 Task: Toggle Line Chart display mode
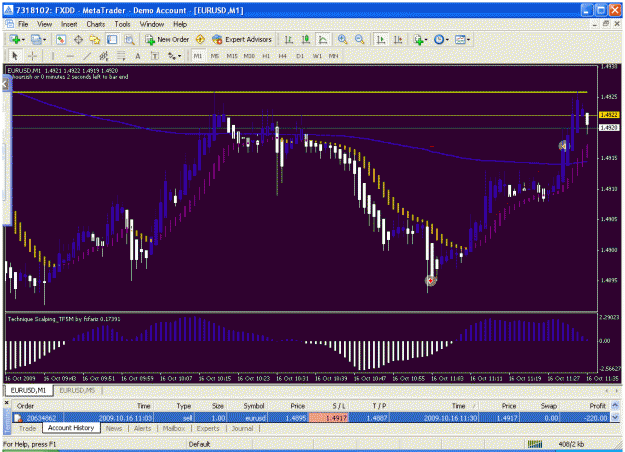323,39
